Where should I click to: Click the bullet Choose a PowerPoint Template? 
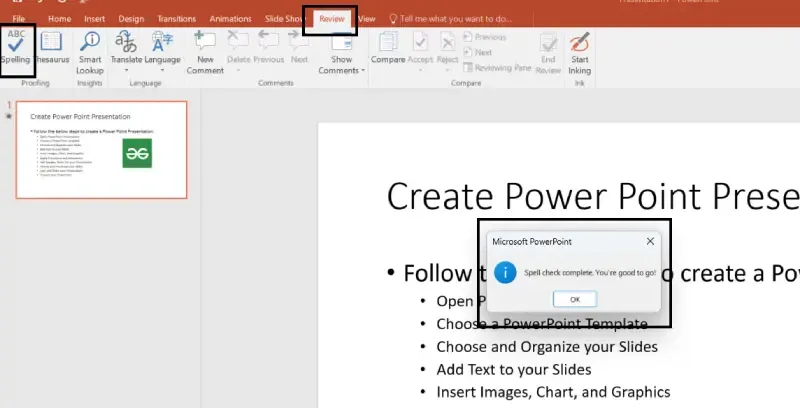pyautogui.click(x=542, y=324)
